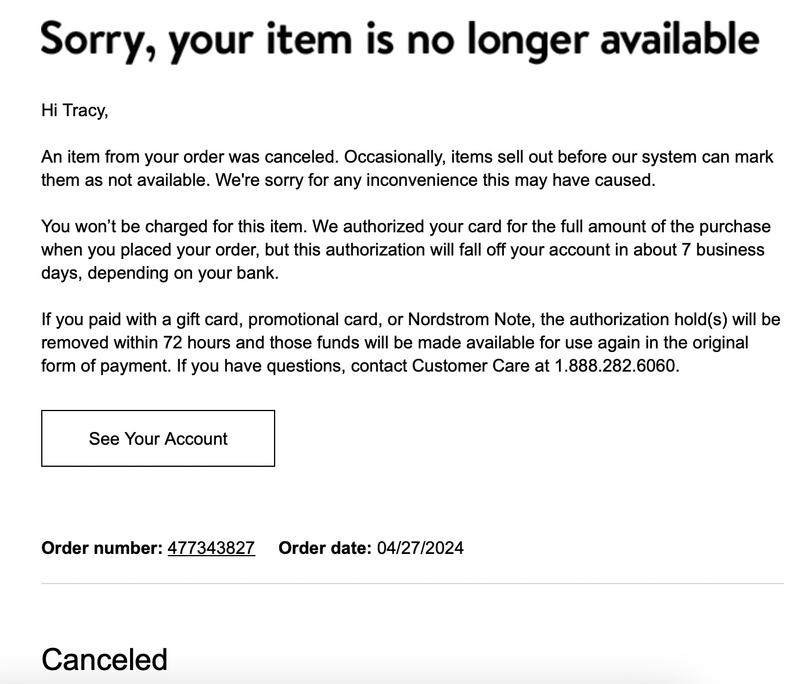Click the phrase "If you paid with a gift card"
Screen dimensions: 800x684
tap(140, 320)
